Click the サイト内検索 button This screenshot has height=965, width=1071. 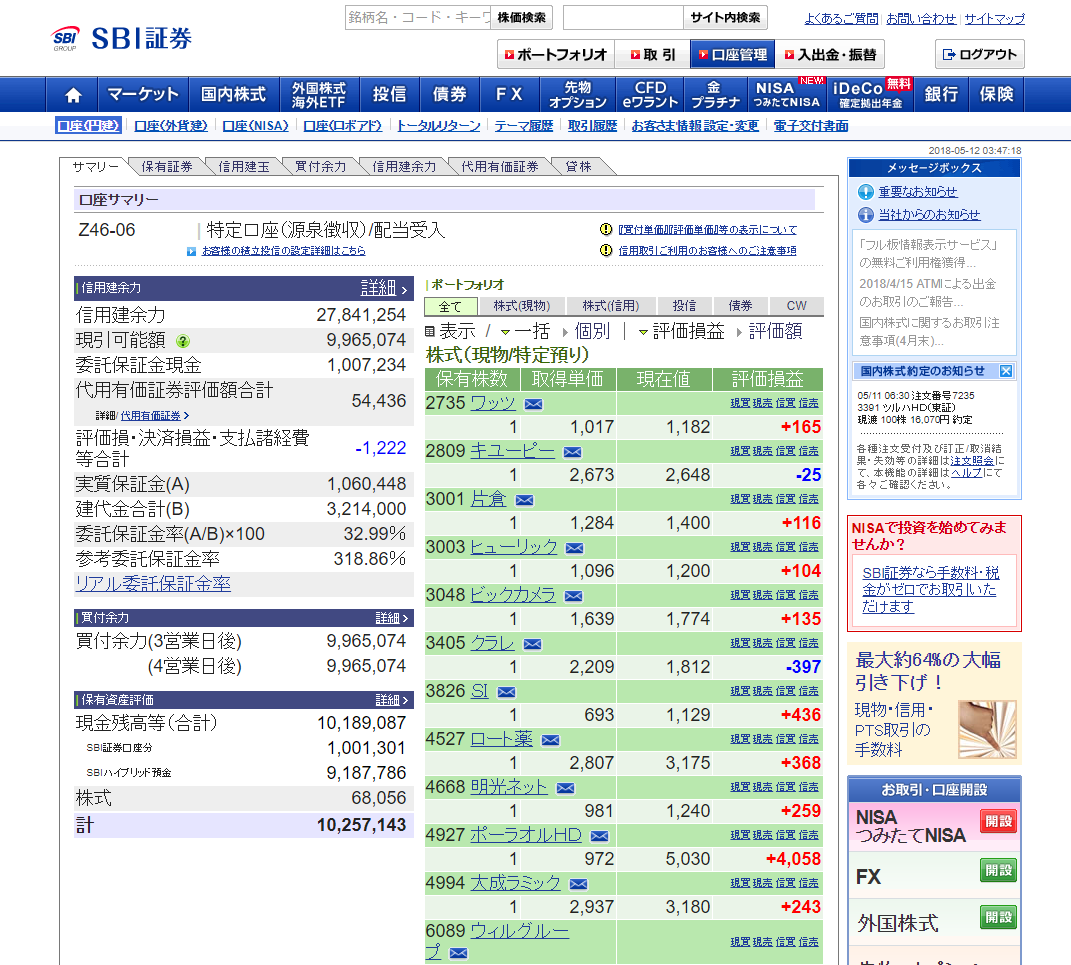(725, 18)
